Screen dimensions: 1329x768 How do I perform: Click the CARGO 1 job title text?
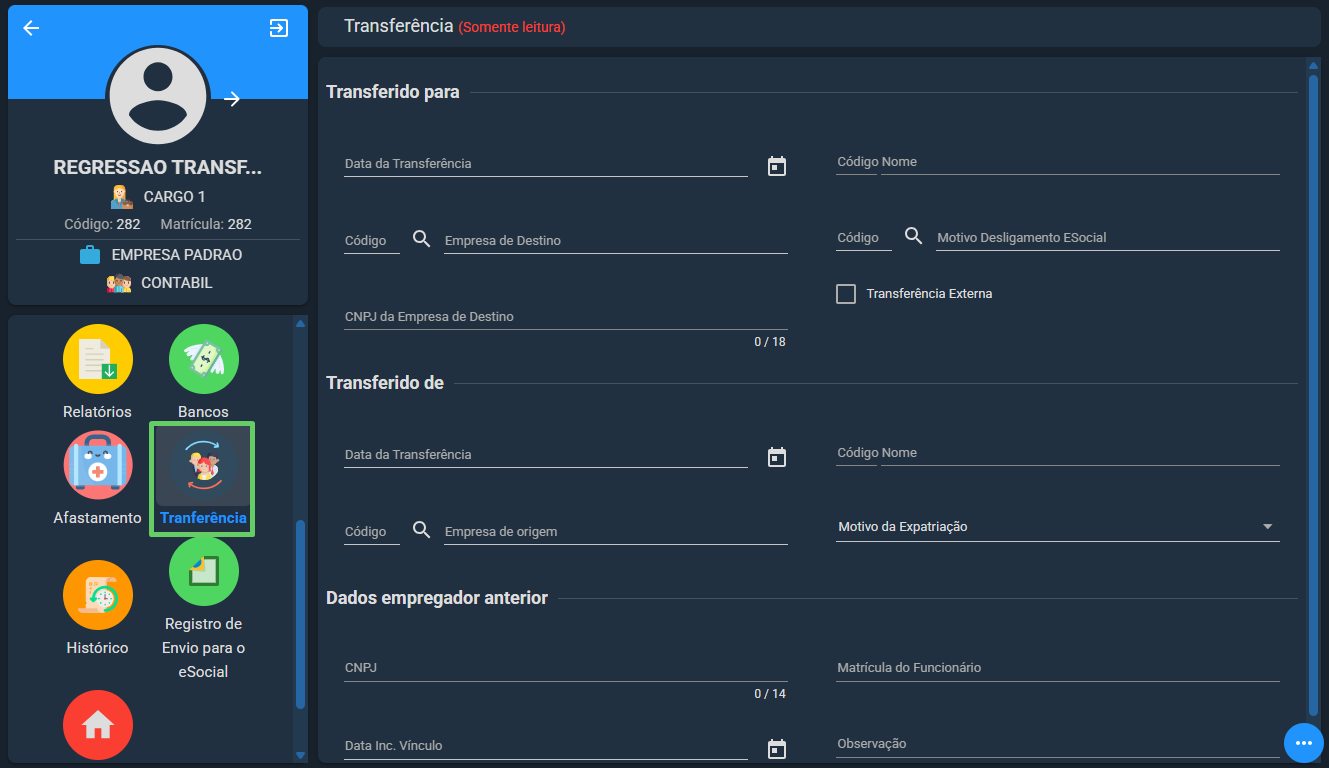point(175,197)
